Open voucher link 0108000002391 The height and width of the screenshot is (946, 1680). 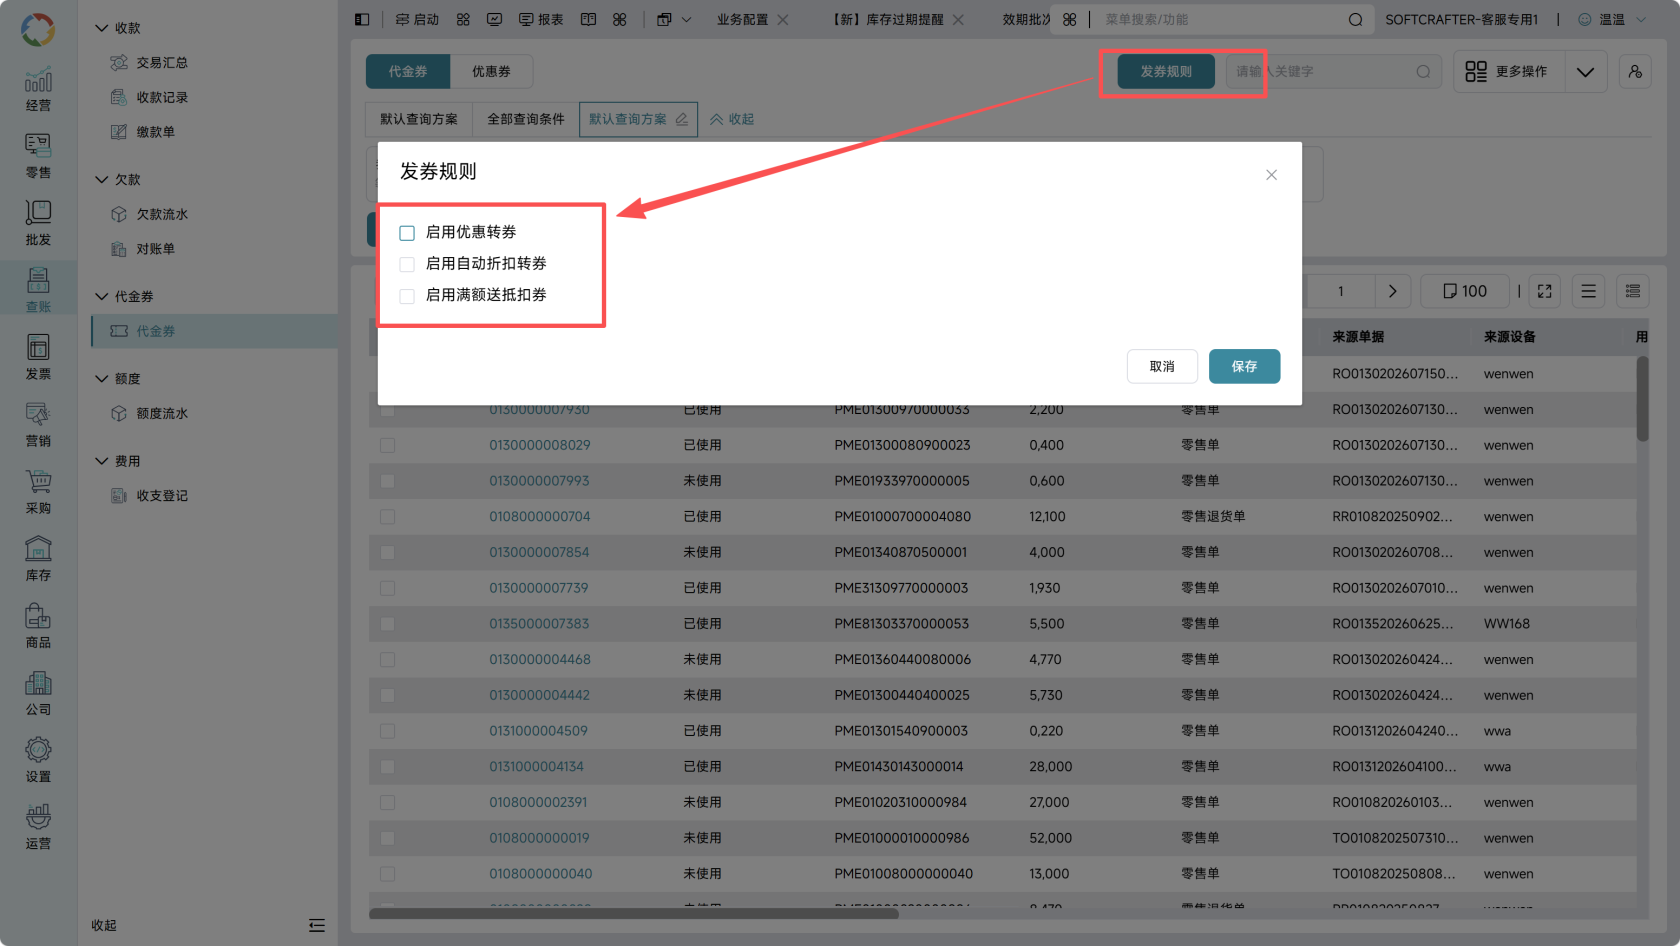point(538,802)
